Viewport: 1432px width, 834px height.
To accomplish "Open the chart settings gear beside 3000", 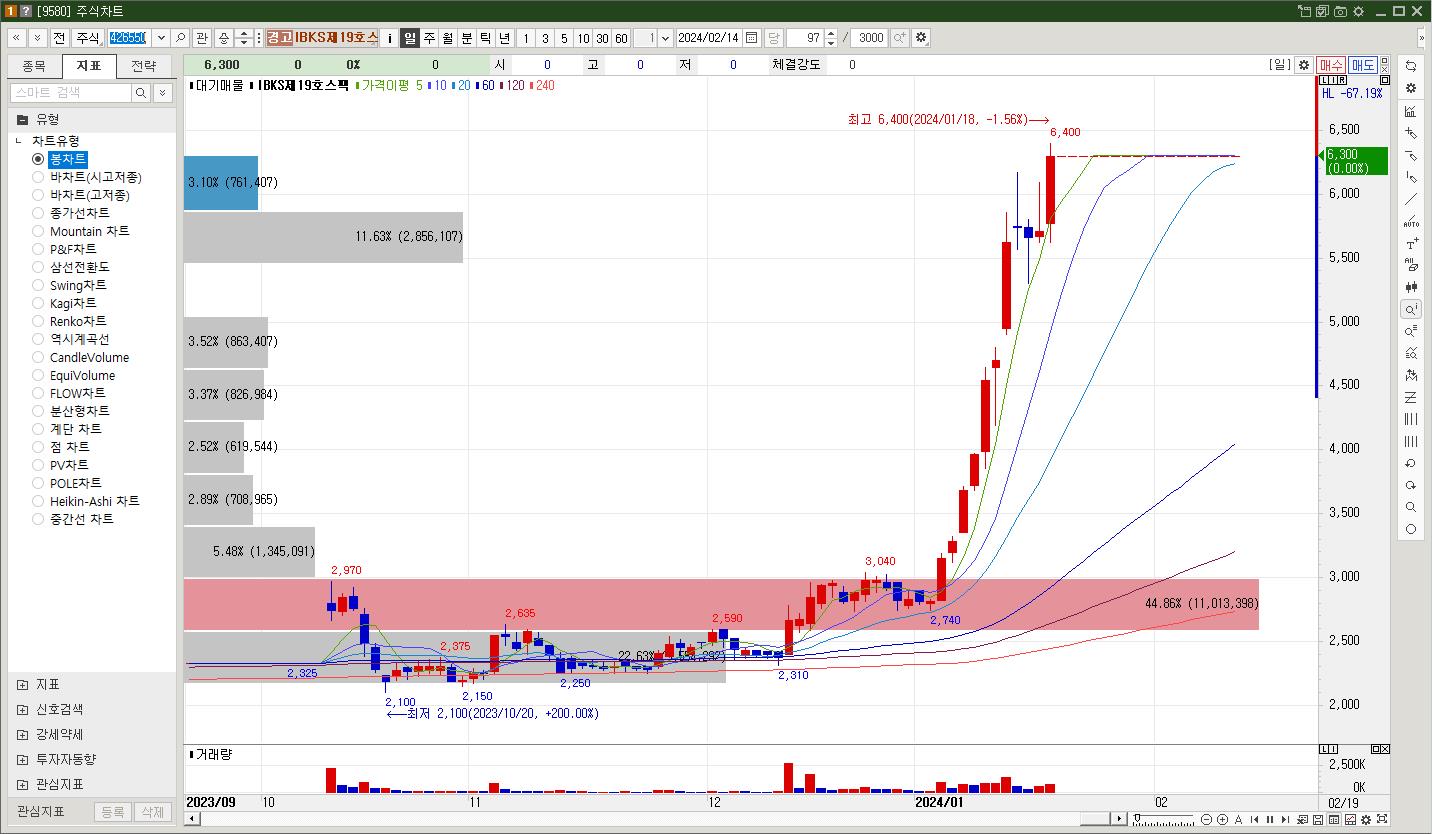I will point(921,38).
